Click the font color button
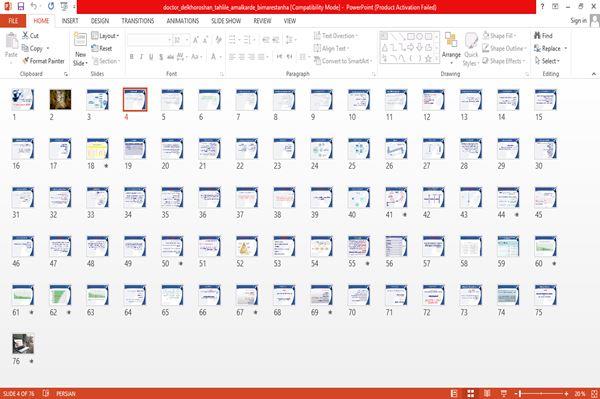 (x=213, y=57)
